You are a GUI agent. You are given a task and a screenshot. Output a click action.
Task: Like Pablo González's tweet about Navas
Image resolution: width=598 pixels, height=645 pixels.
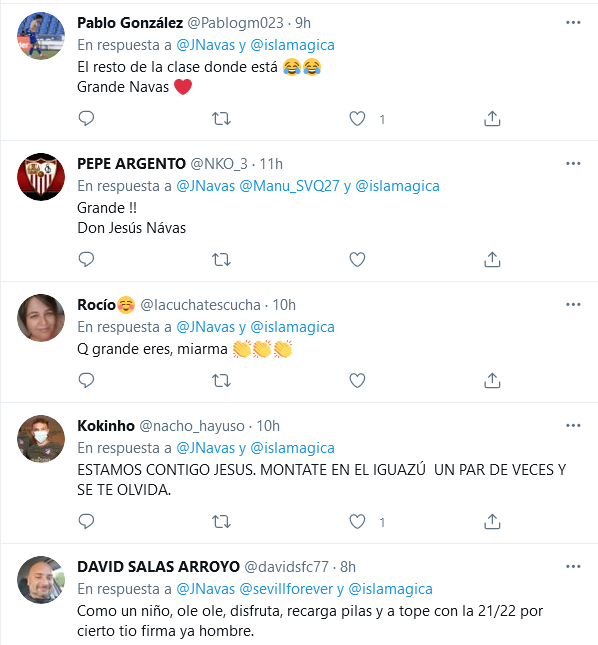click(x=357, y=119)
